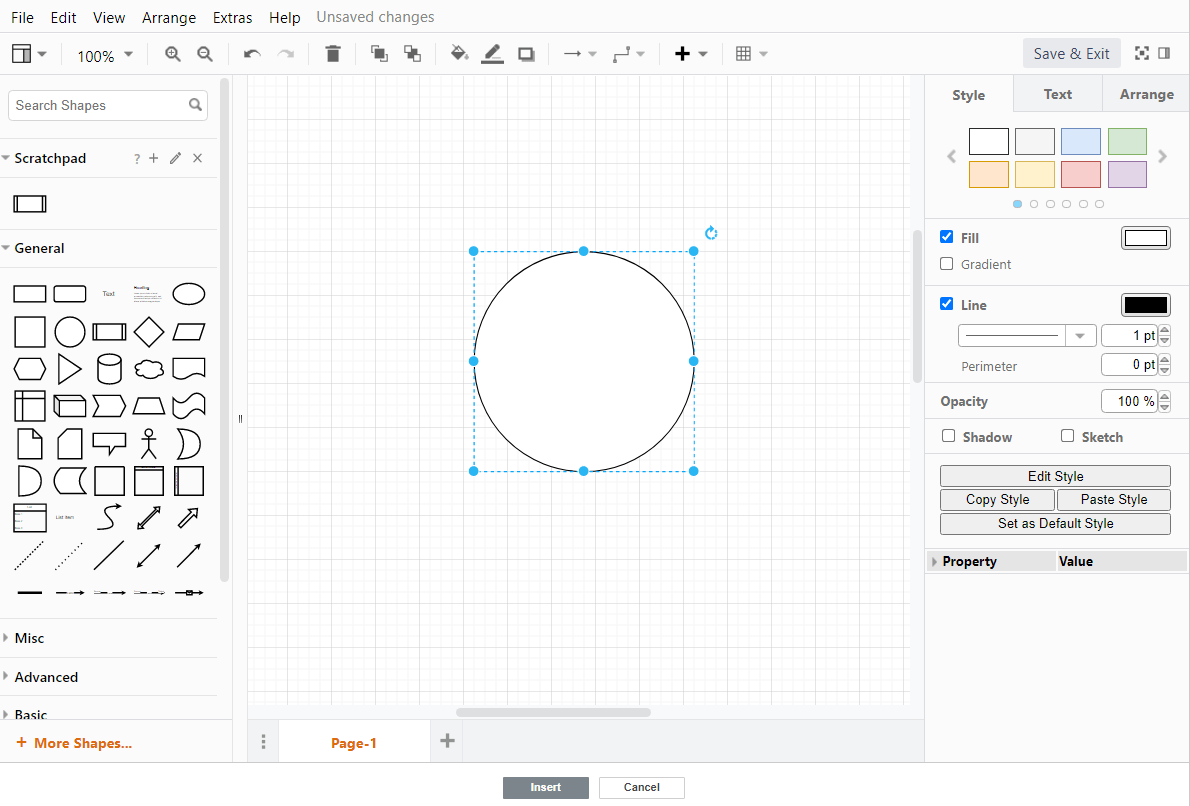1190x806 pixels.
Task: Select the Shadow toolbar icon
Action: 526,53
